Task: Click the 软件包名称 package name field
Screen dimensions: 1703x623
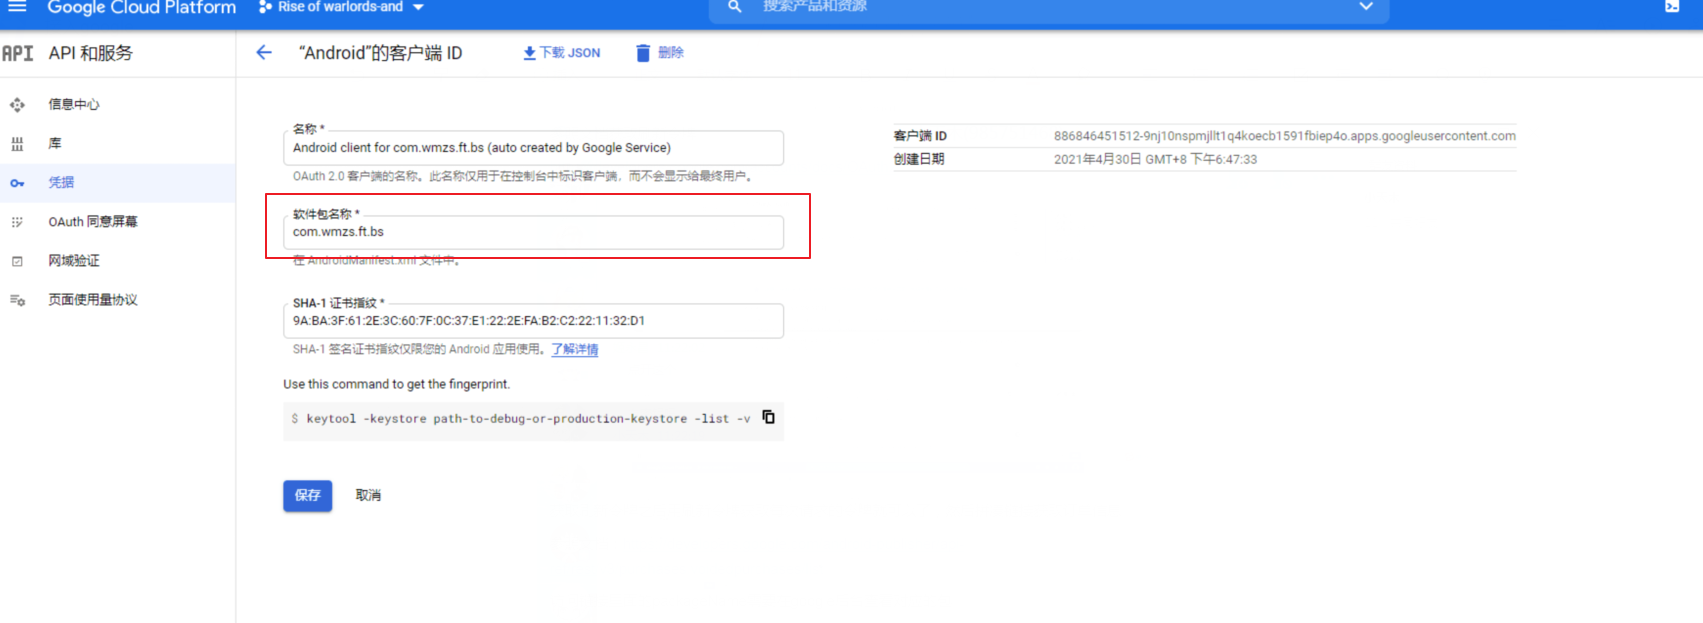Action: [x=533, y=232]
